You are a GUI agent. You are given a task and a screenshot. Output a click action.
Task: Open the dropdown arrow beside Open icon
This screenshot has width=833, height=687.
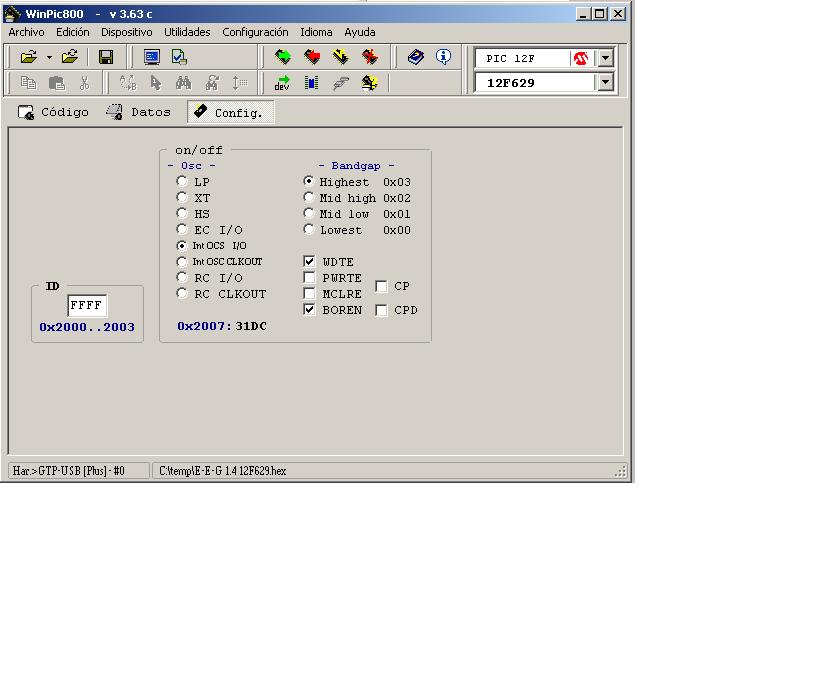(49, 58)
